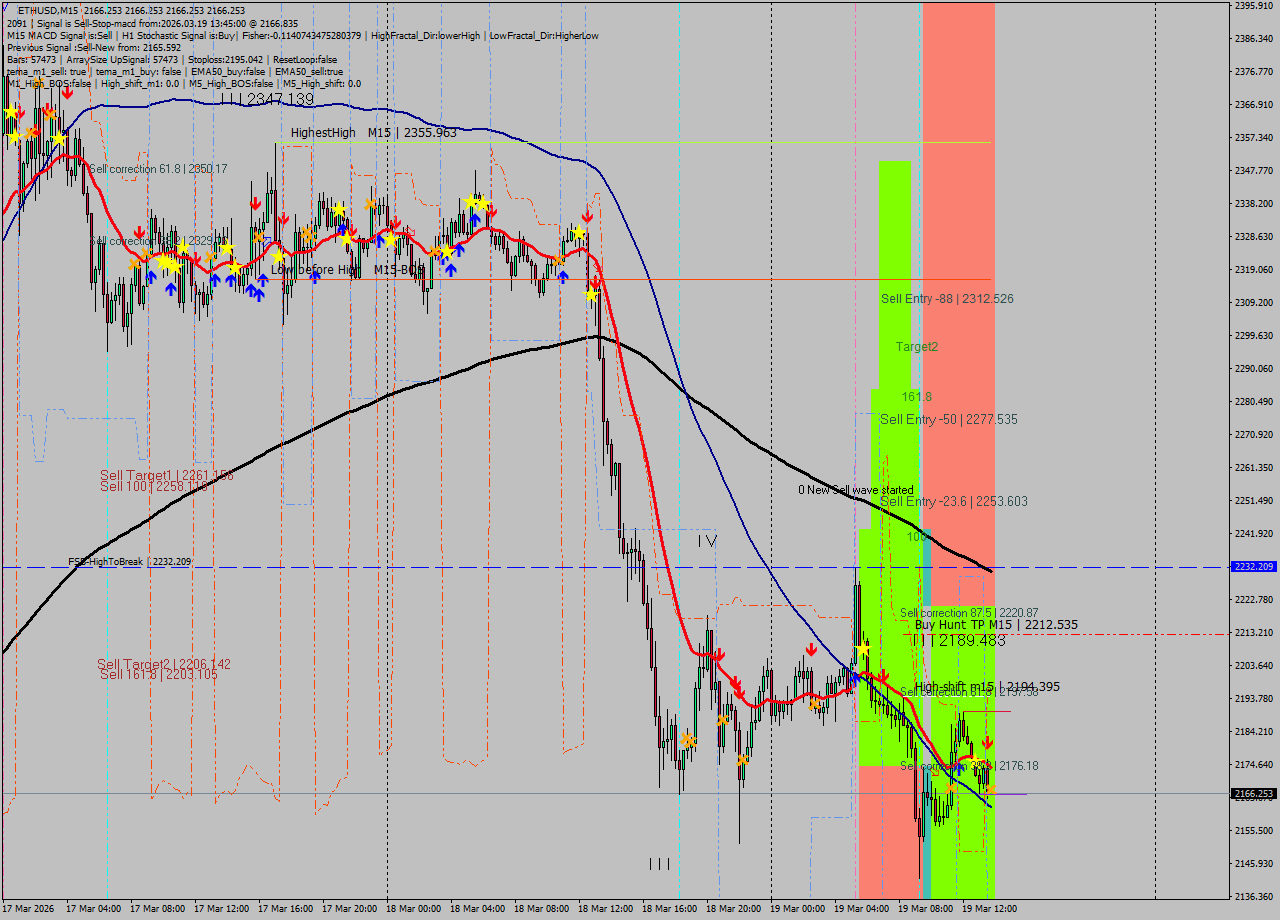Click the 'IV' wave marker

point(707,541)
